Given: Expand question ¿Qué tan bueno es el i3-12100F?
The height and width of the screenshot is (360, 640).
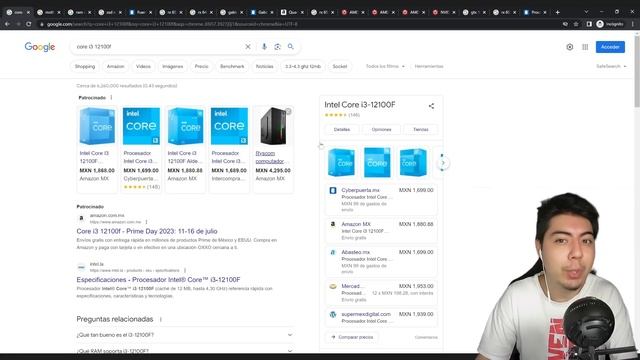Looking at the screenshot, I should [x=184, y=335].
